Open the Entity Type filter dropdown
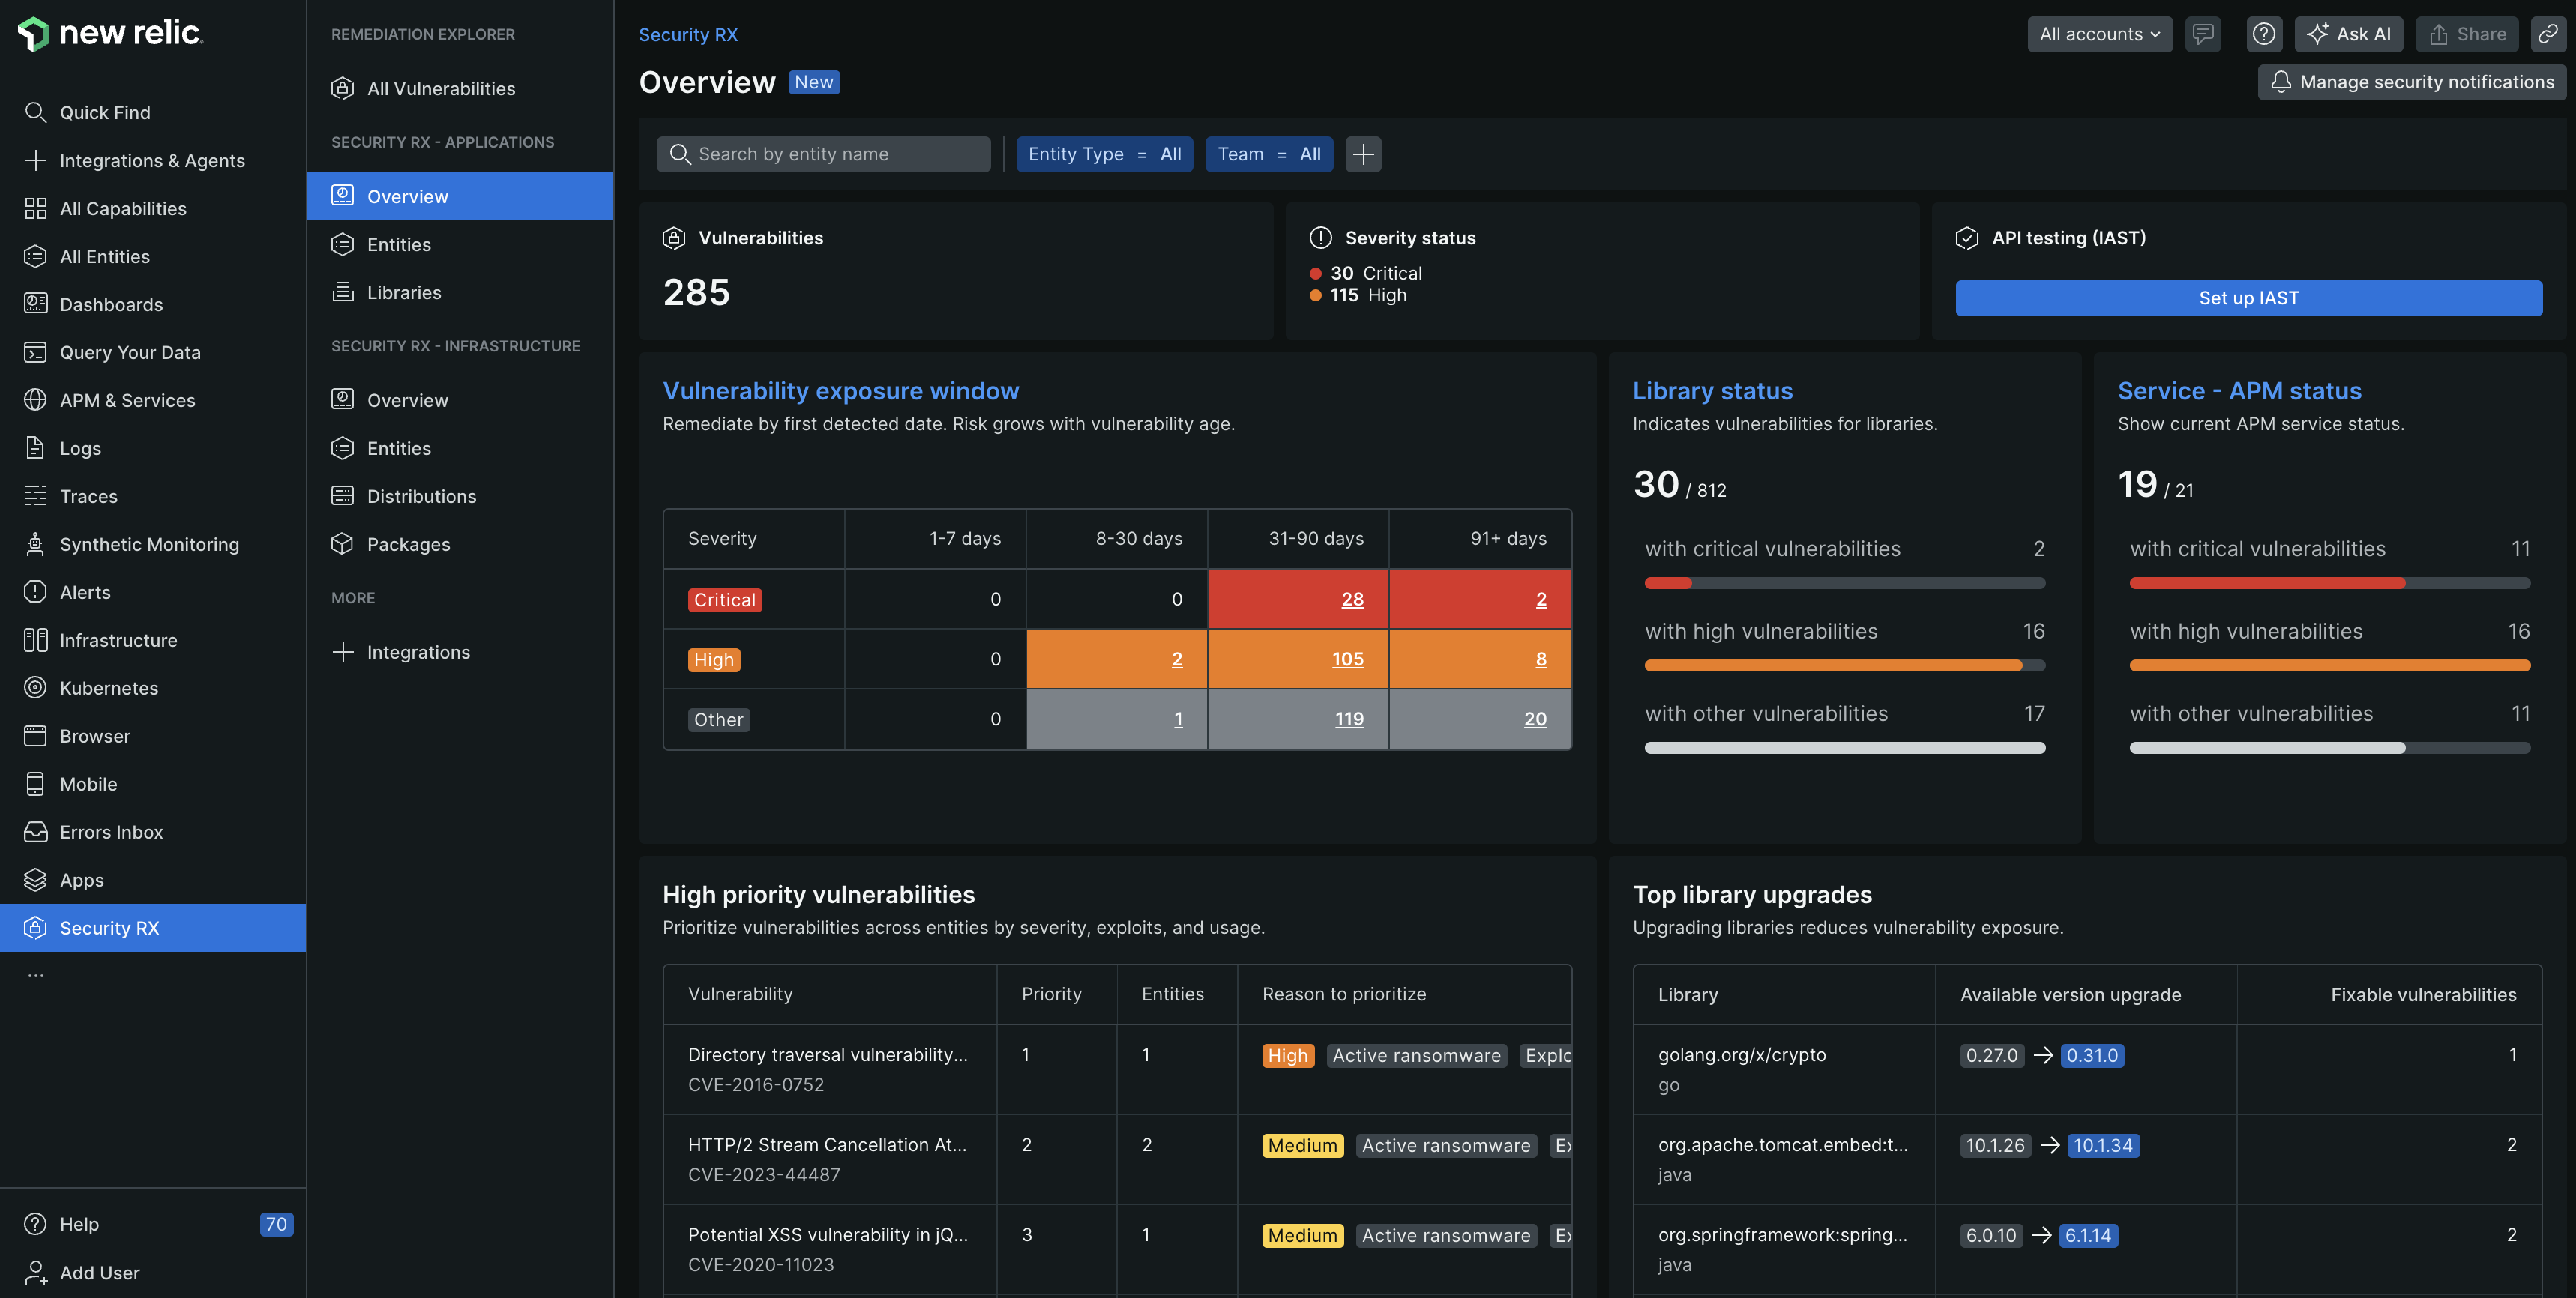Image resolution: width=2576 pixels, height=1298 pixels. click(x=1104, y=154)
